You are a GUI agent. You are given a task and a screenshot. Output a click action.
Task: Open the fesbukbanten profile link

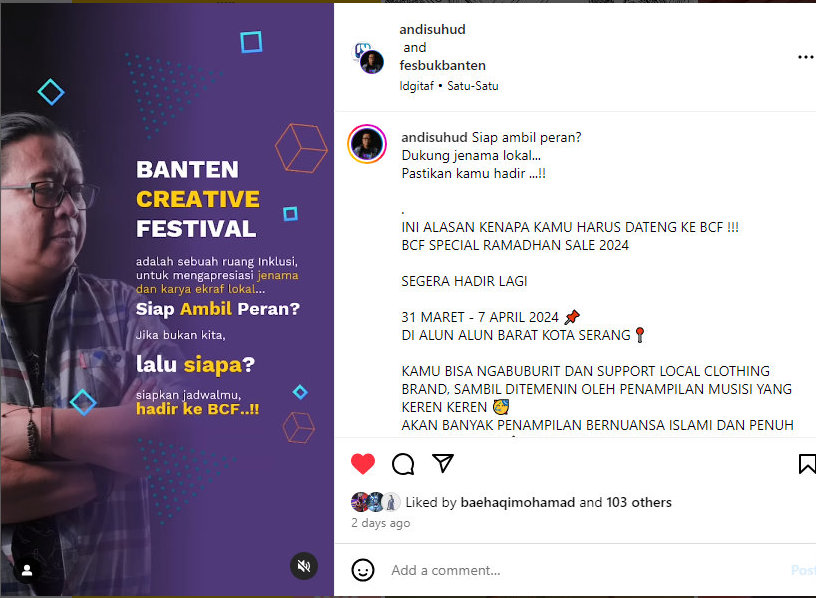(x=442, y=66)
